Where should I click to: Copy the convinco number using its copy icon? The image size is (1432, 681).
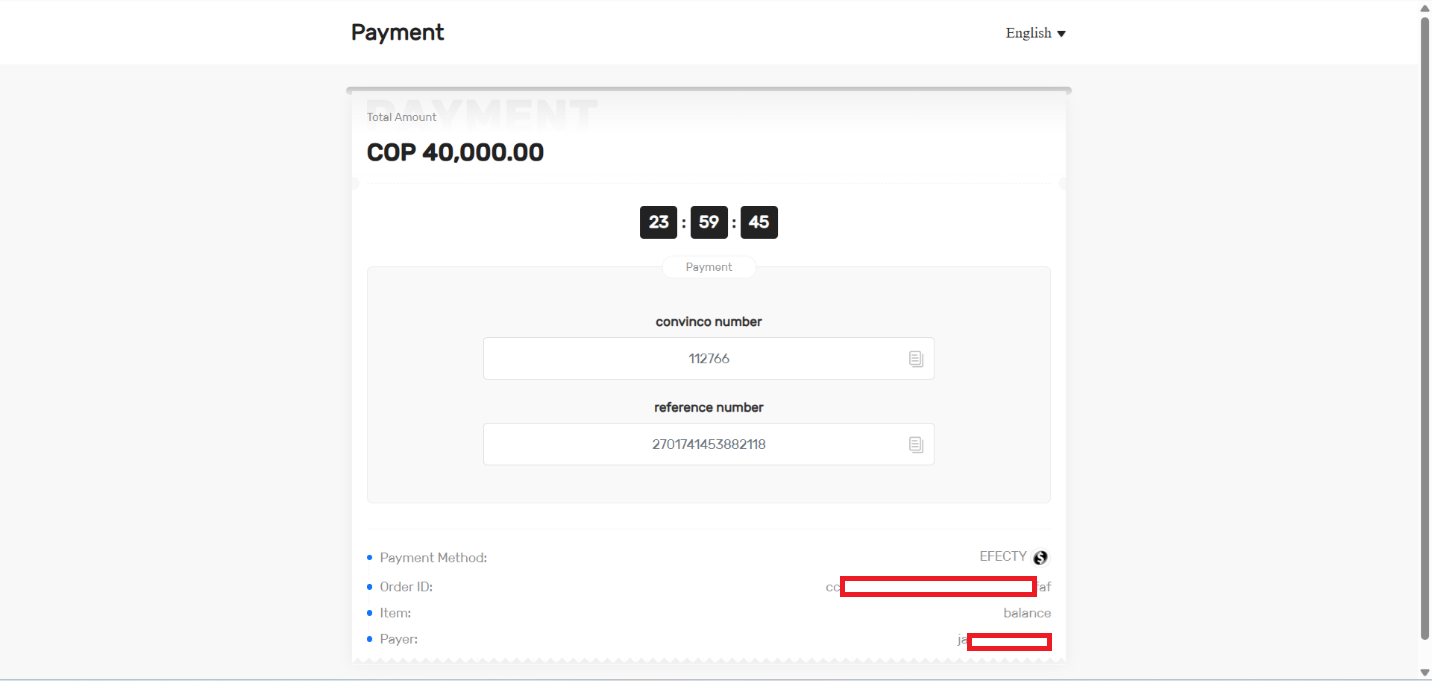(915, 359)
